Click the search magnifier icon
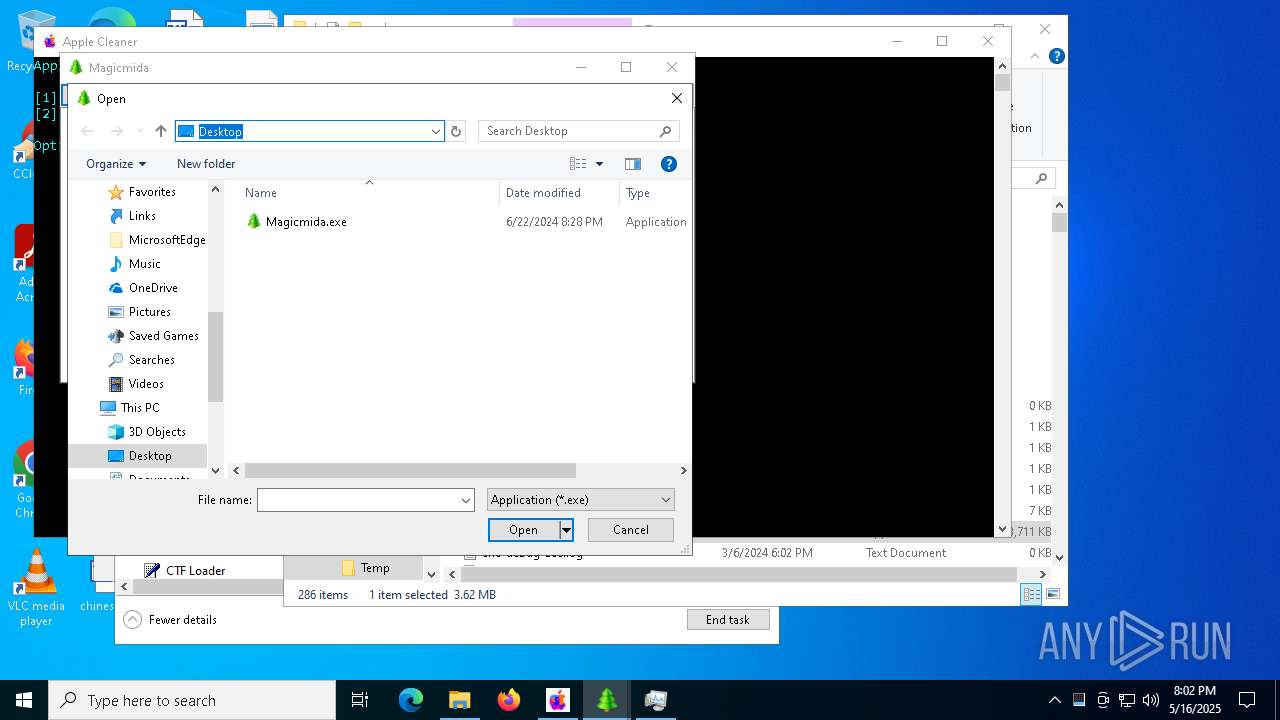This screenshot has height=720, width=1280. tap(665, 131)
